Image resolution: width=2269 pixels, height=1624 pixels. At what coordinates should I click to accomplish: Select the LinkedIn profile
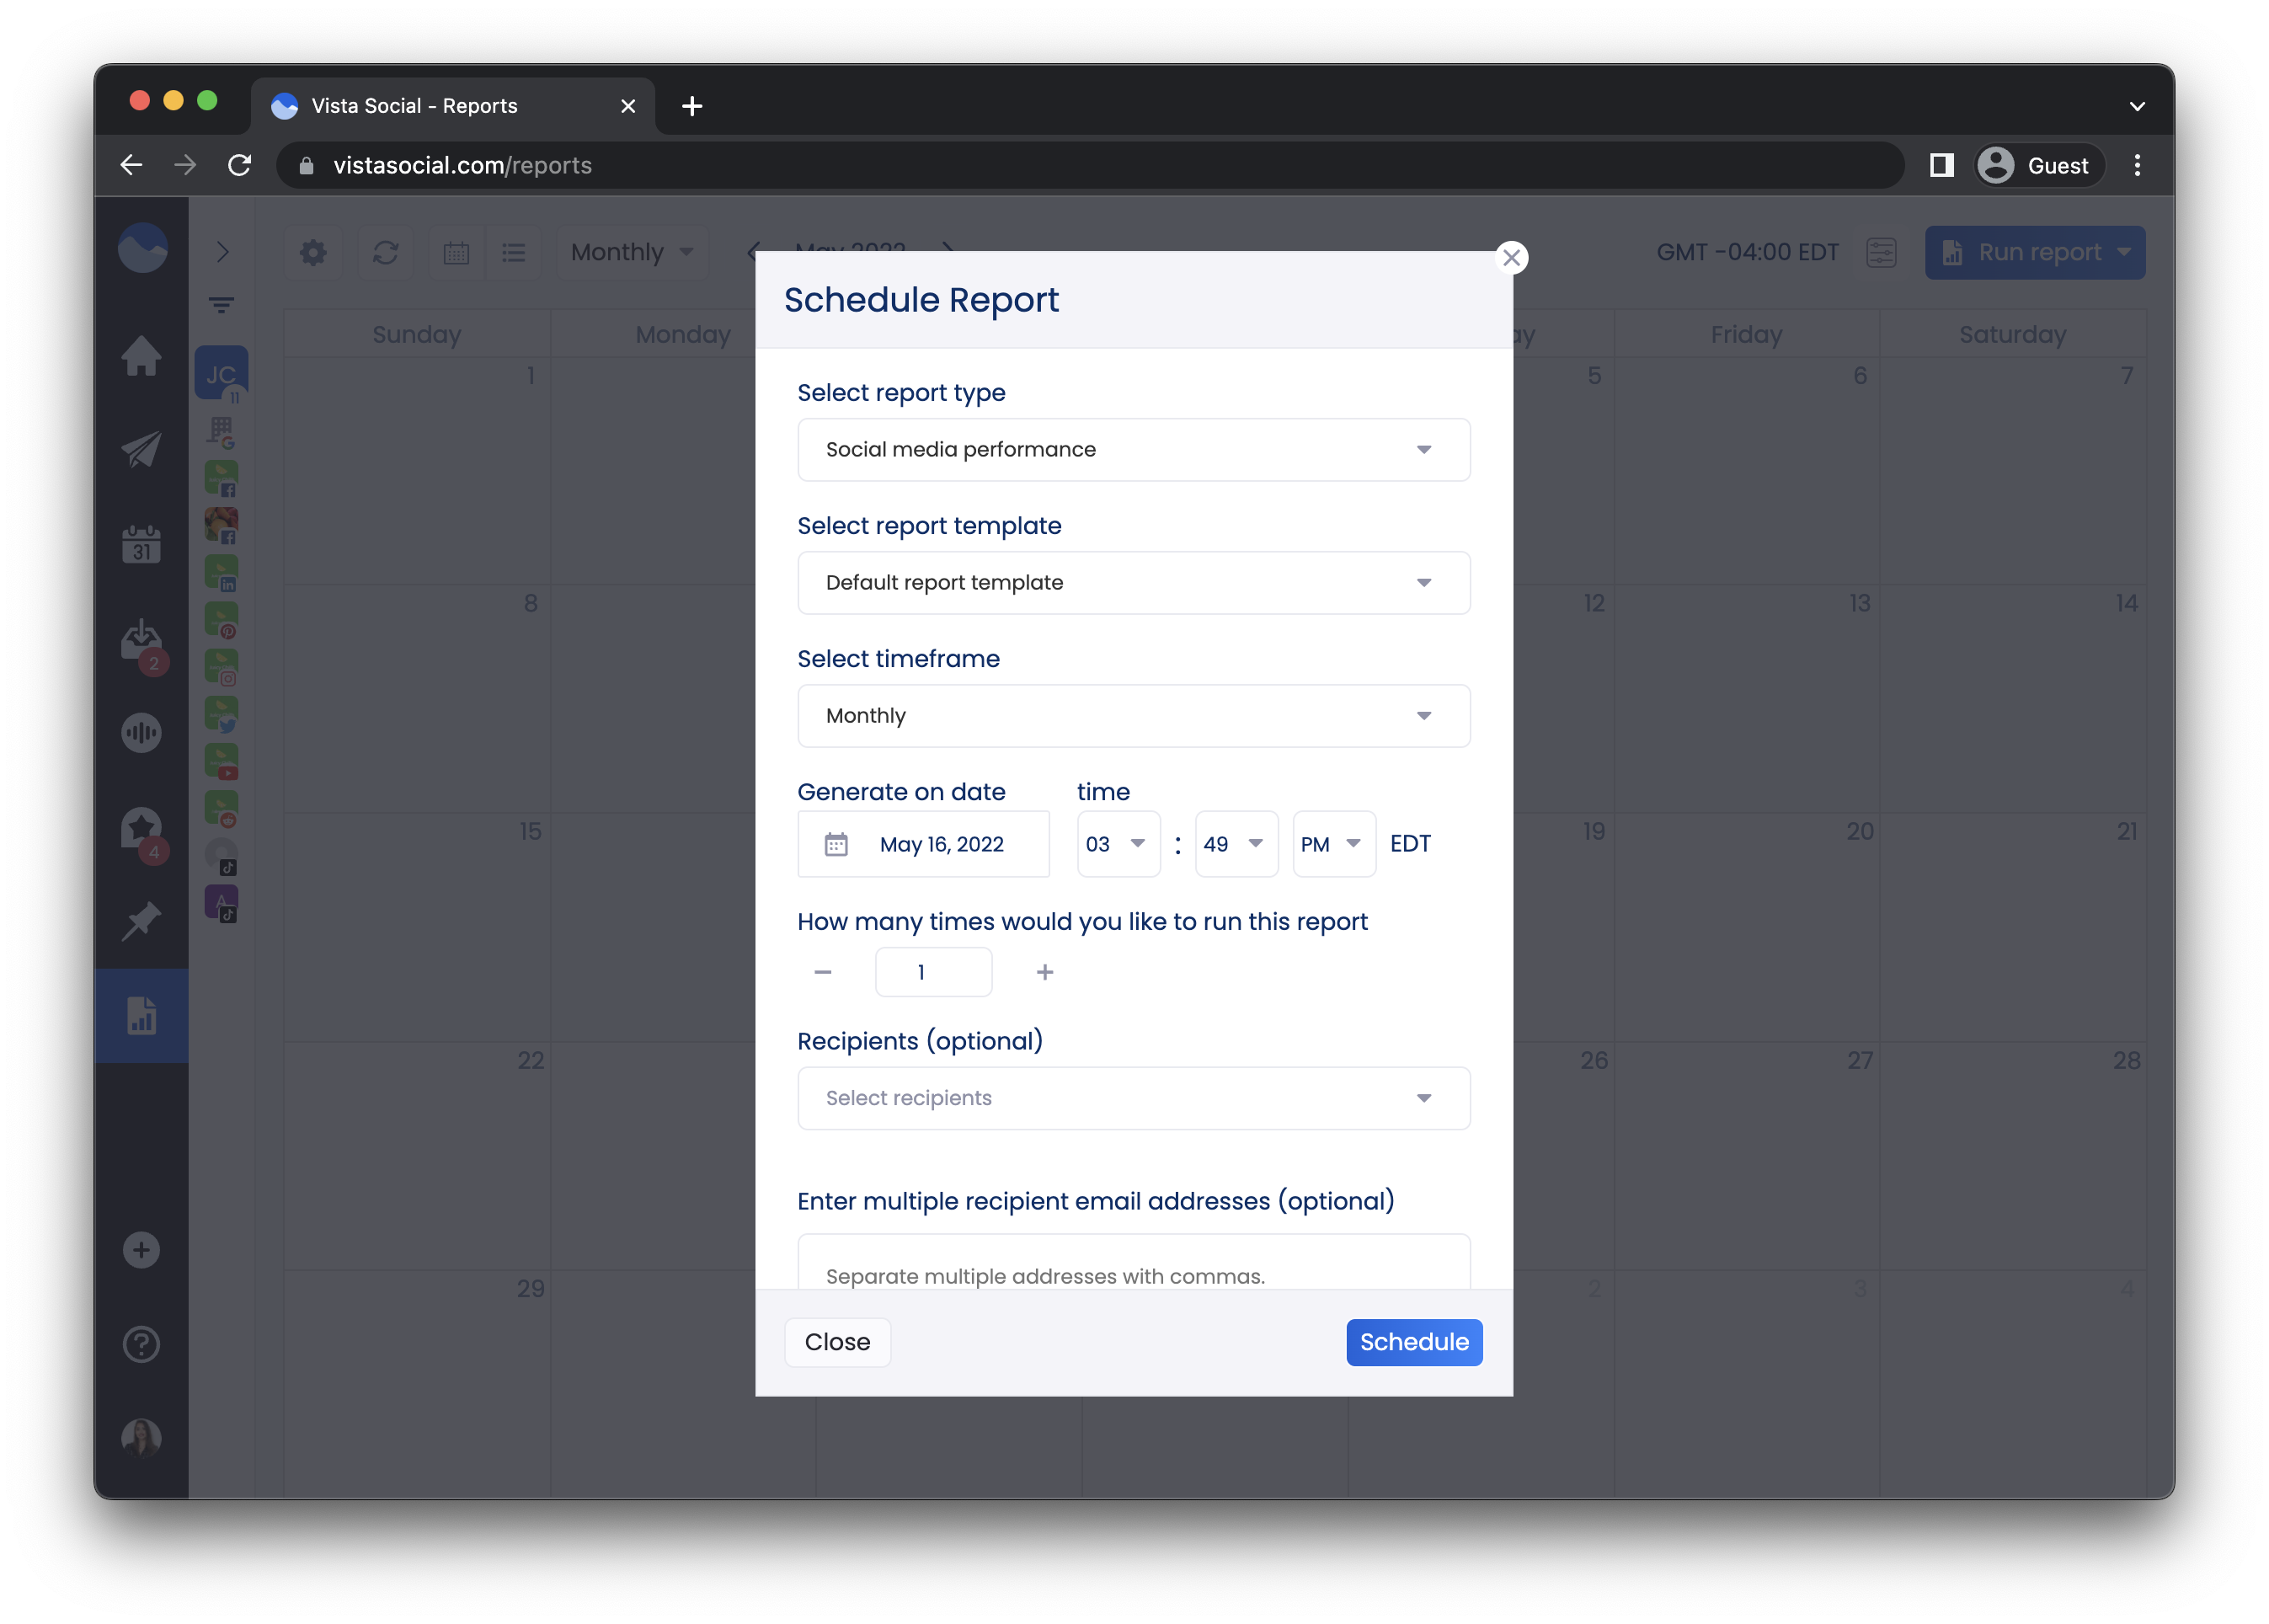pos(221,573)
